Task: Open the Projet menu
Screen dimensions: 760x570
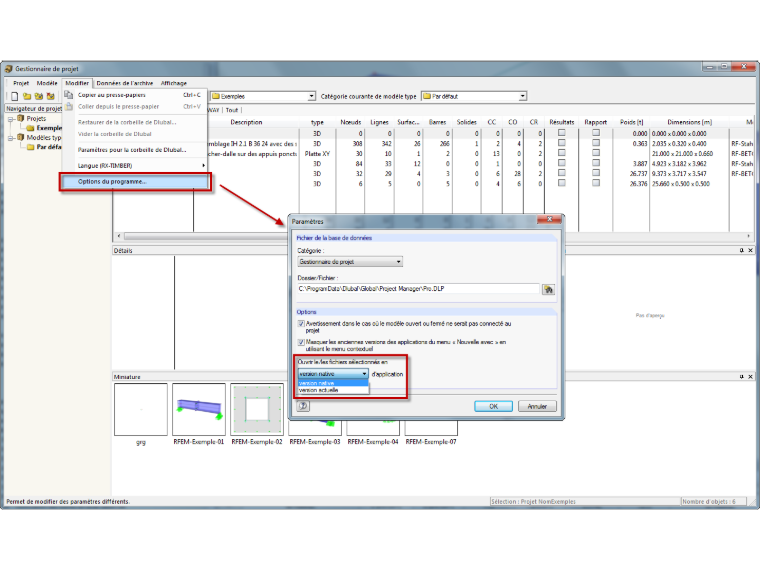Action: point(21,83)
